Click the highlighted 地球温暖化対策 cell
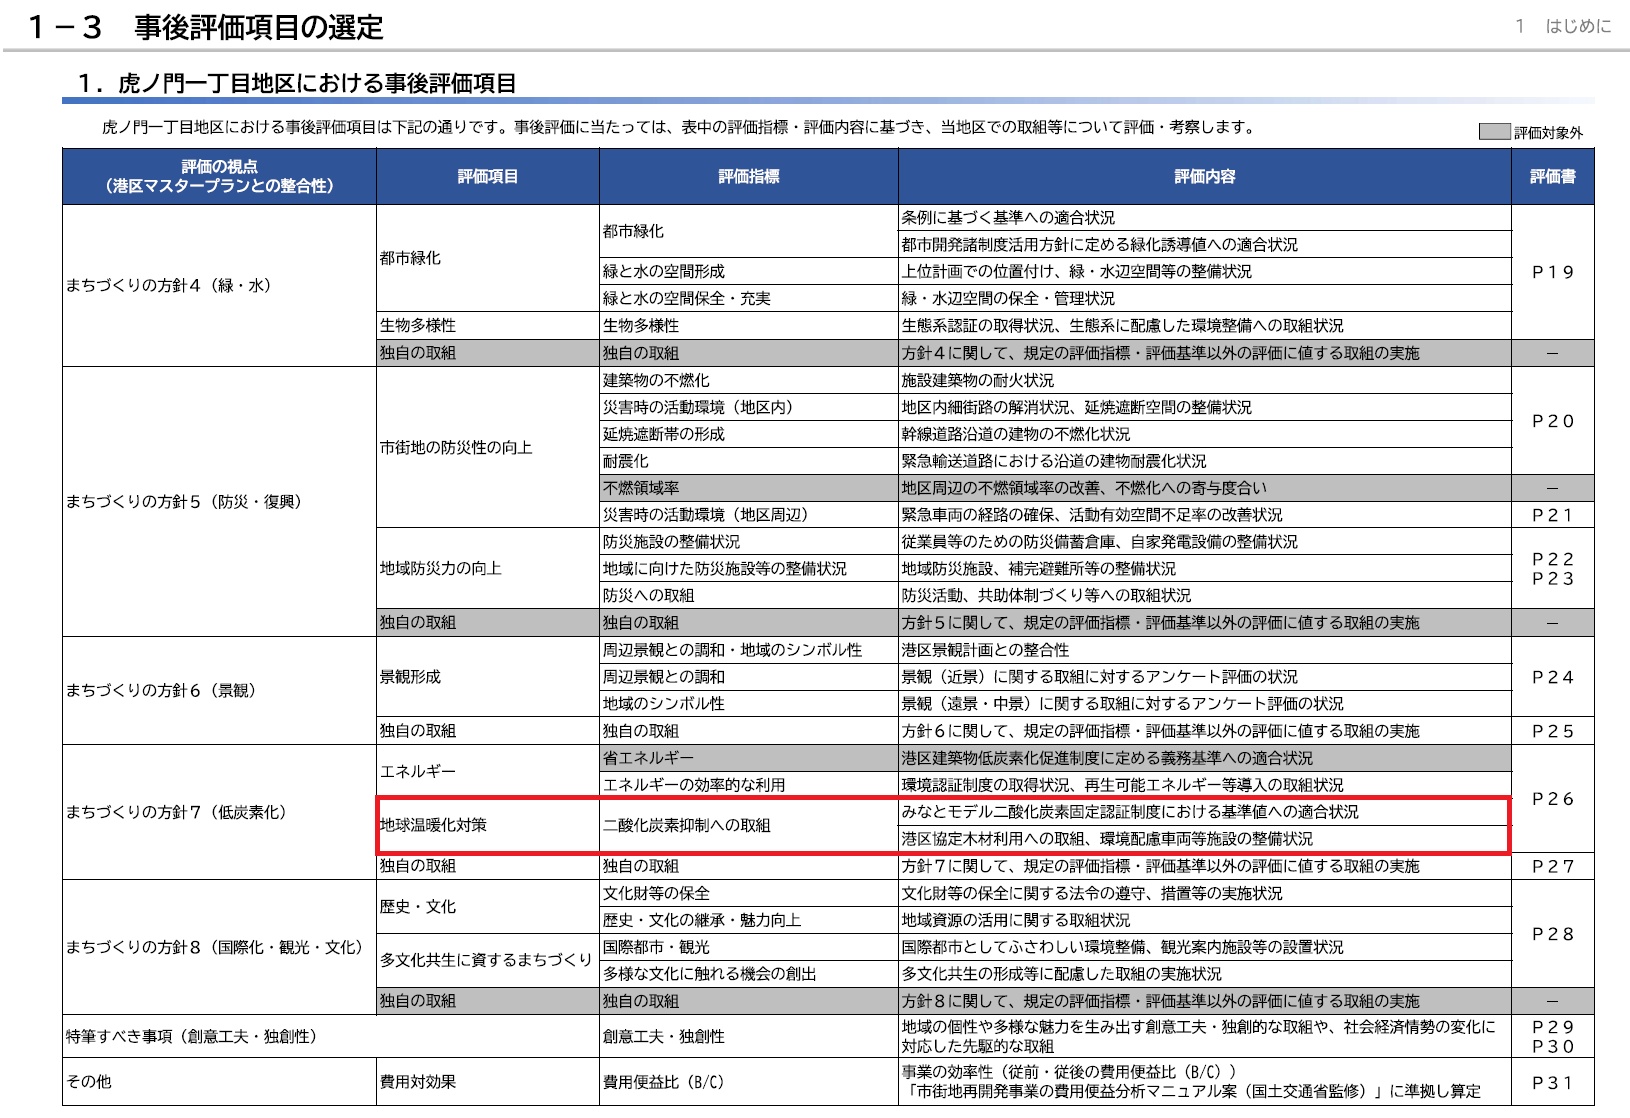The height and width of the screenshot is (1118, 1630). coord(488,825)
